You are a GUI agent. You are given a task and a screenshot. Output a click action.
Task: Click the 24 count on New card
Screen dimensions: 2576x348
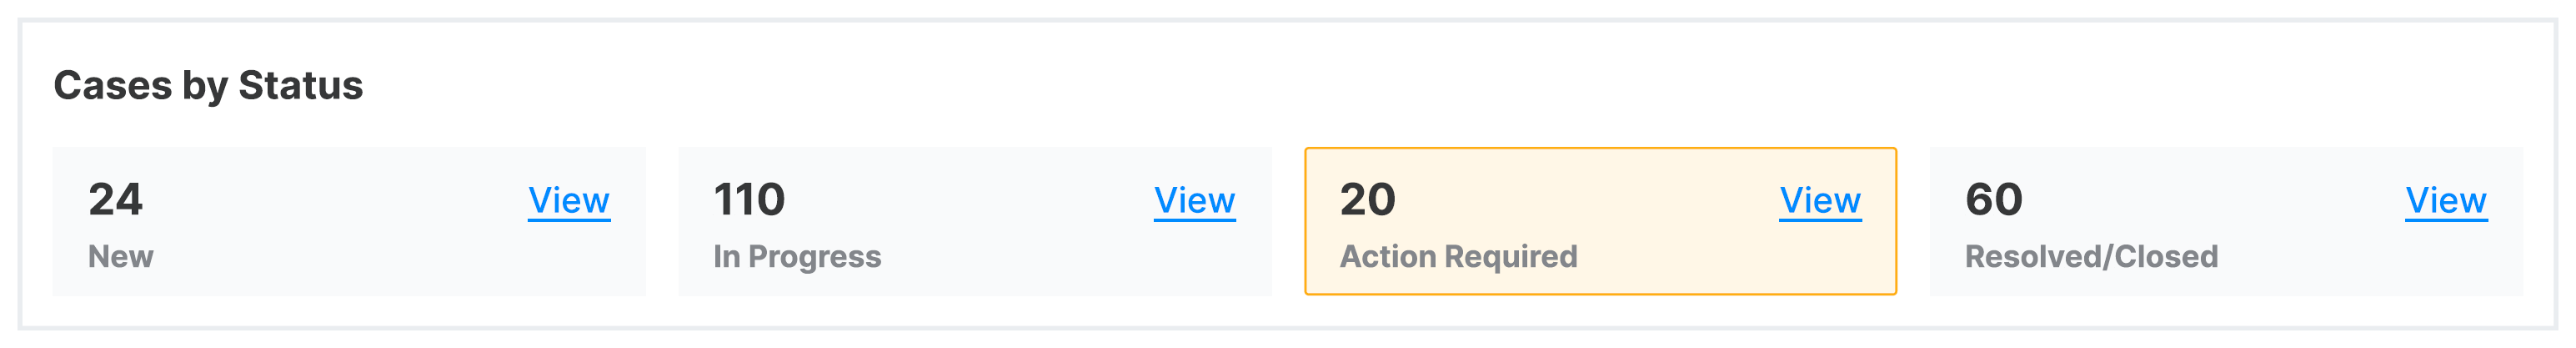tap(115, 200)
